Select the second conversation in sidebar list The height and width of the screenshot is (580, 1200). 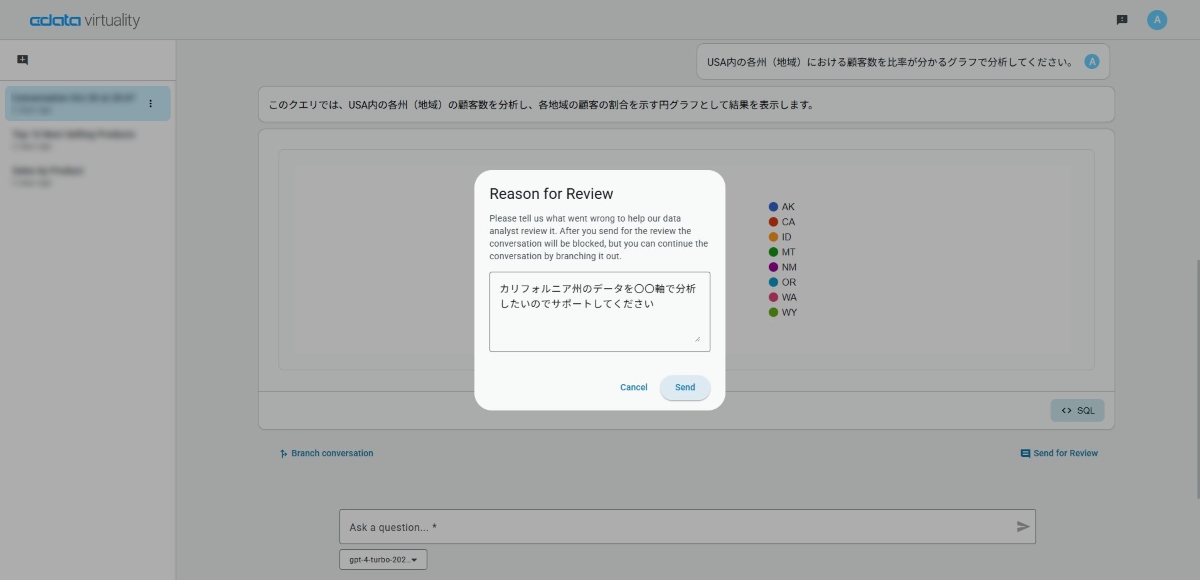[75, 138]
